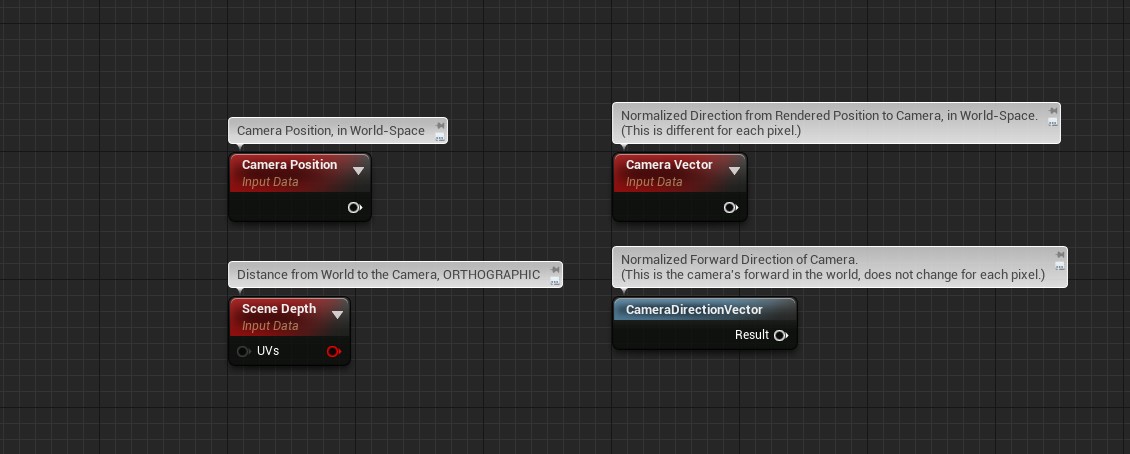Pin the CameraDirectionVector comment bubble

coord(1060,255)
